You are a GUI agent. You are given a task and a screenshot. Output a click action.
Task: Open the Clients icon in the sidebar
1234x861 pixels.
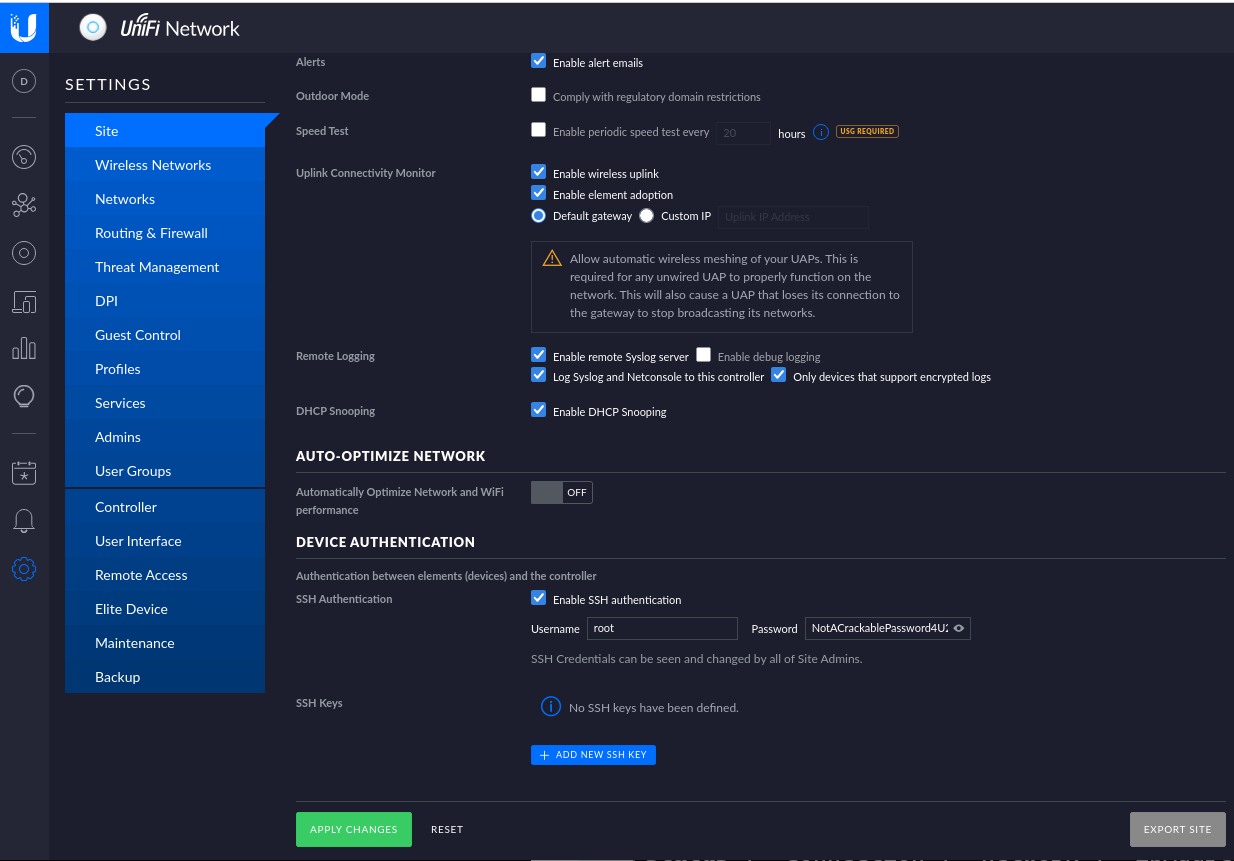24,301
